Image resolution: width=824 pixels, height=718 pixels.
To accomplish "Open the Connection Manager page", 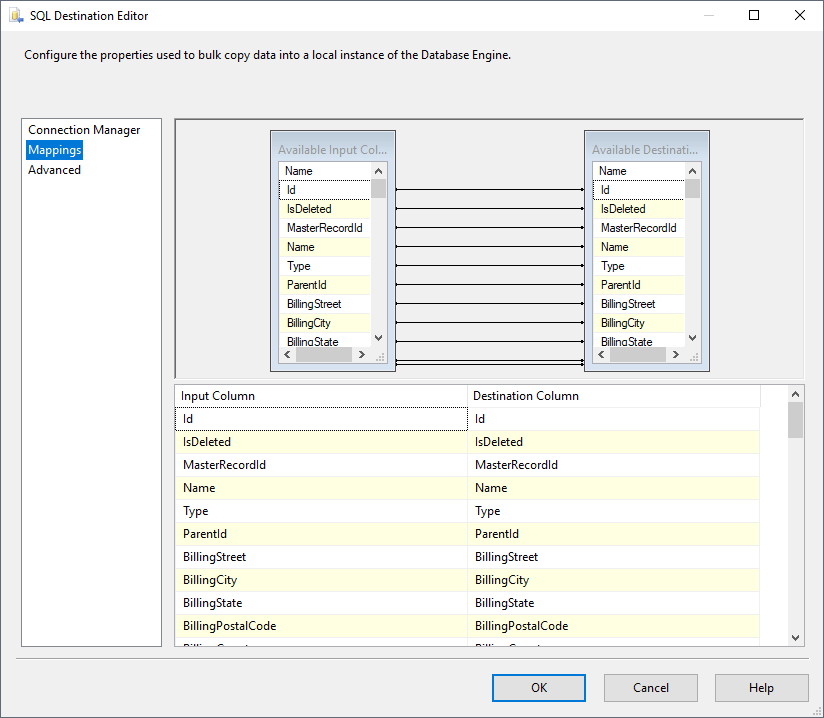I will 84,130.
